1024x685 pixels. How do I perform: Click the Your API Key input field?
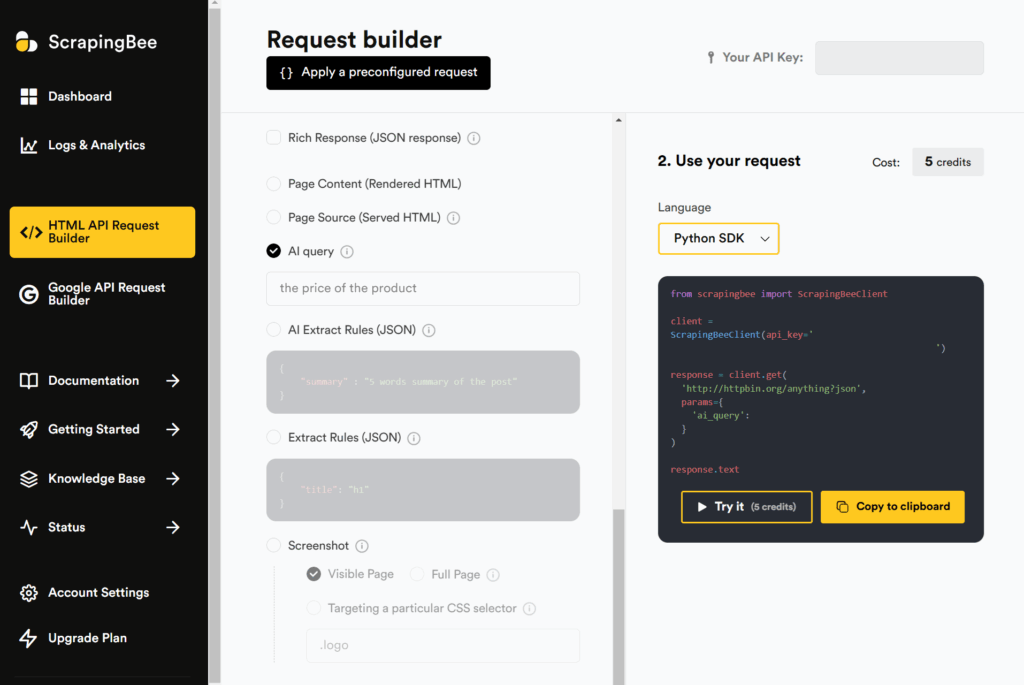898,58
